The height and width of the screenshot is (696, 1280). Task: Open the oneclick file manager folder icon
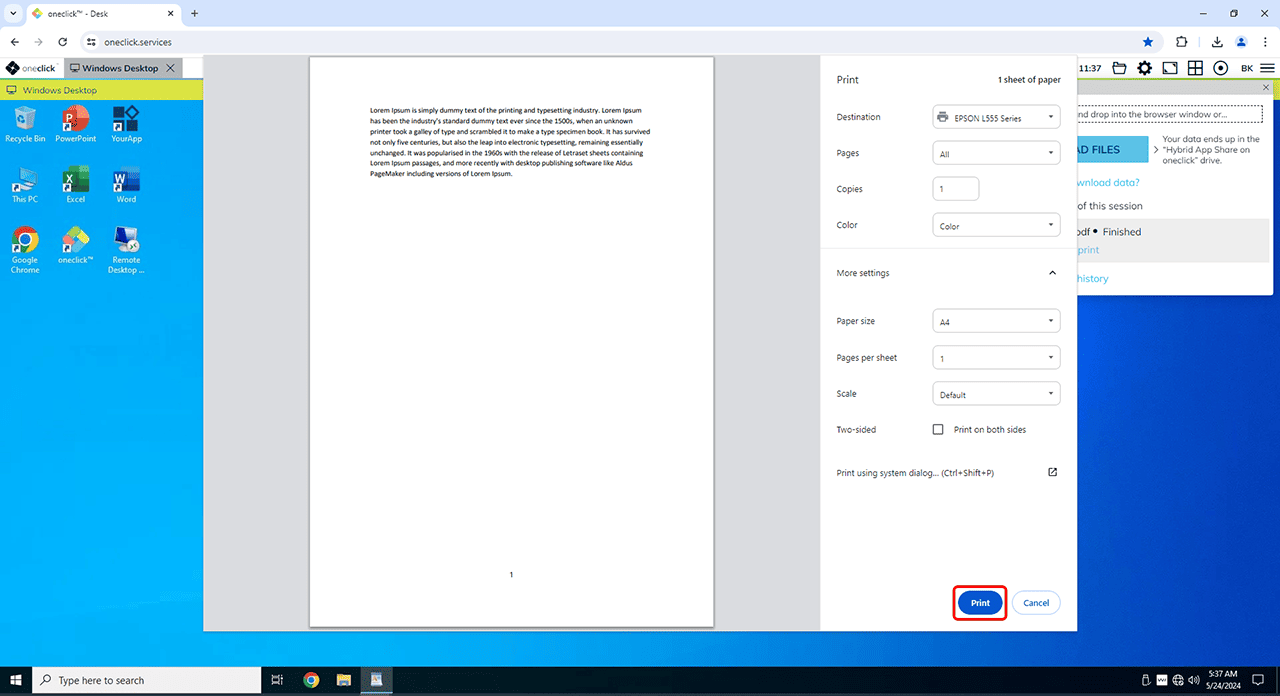[x=1119, y=68]
